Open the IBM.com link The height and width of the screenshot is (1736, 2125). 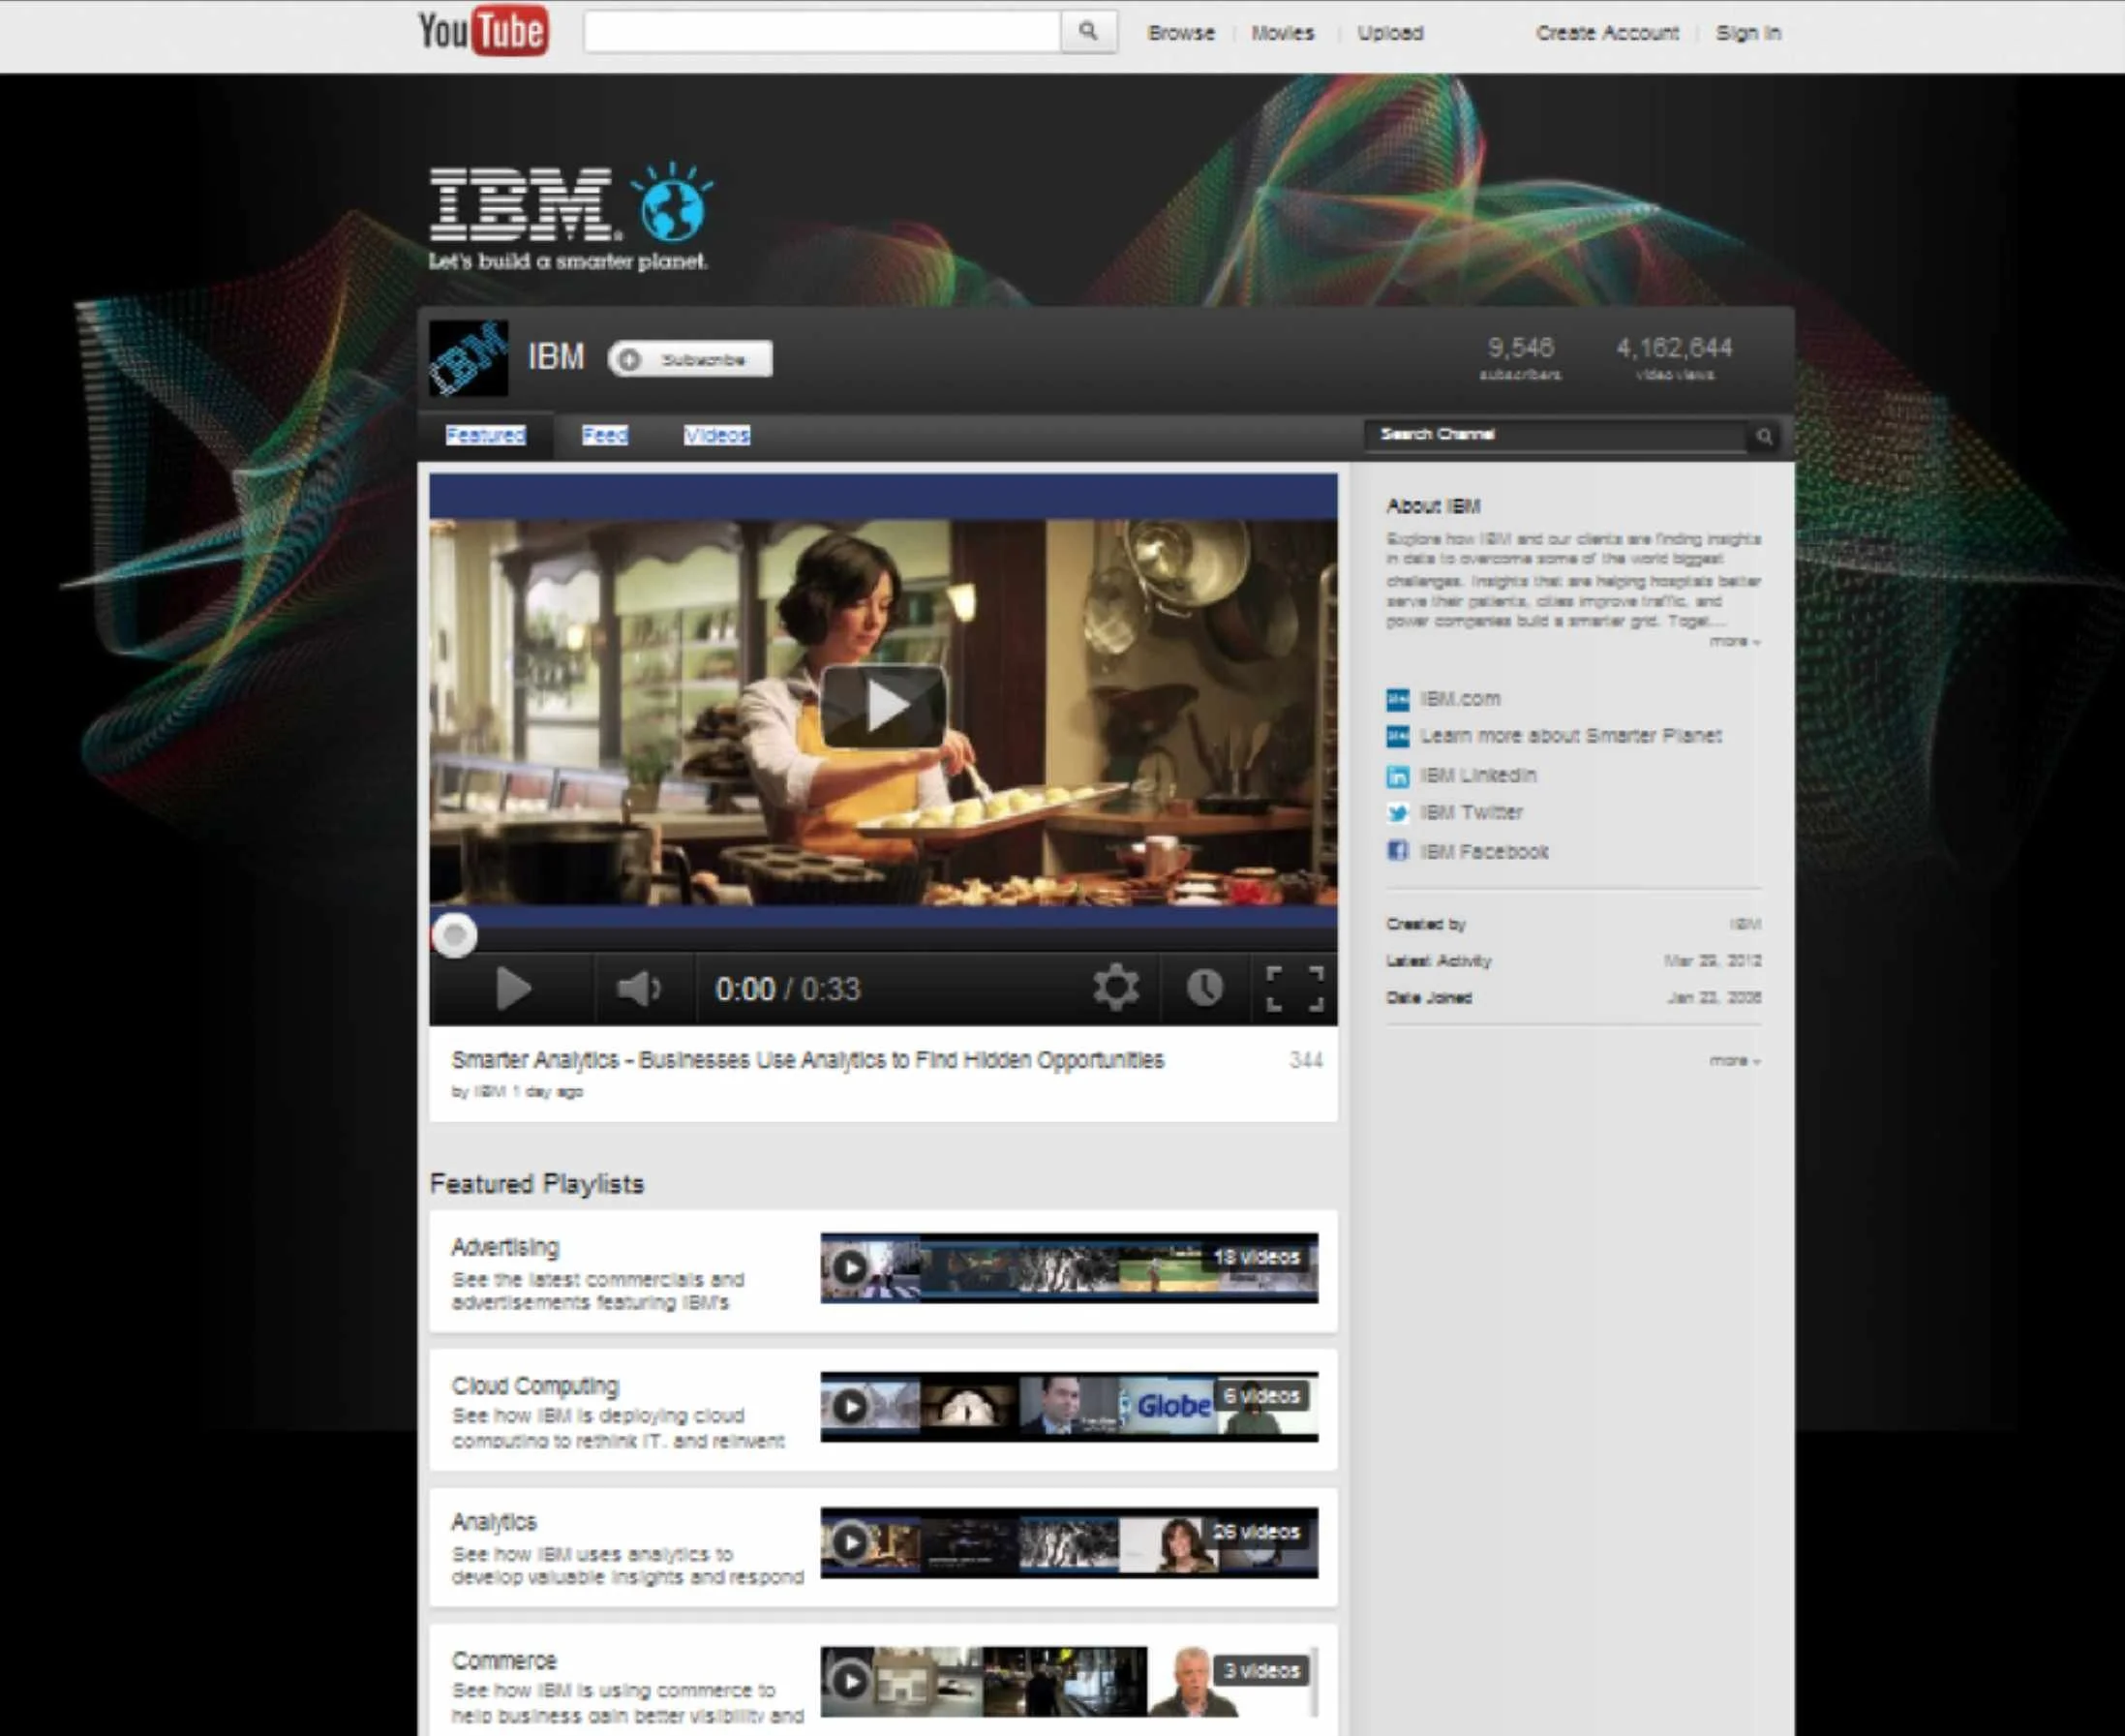(1460, 699)
